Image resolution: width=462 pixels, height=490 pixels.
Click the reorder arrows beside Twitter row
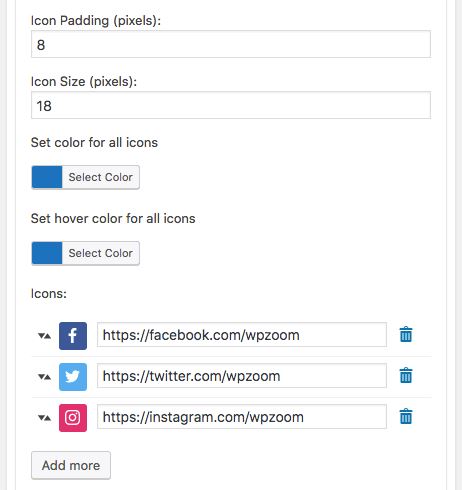point(44,377)
